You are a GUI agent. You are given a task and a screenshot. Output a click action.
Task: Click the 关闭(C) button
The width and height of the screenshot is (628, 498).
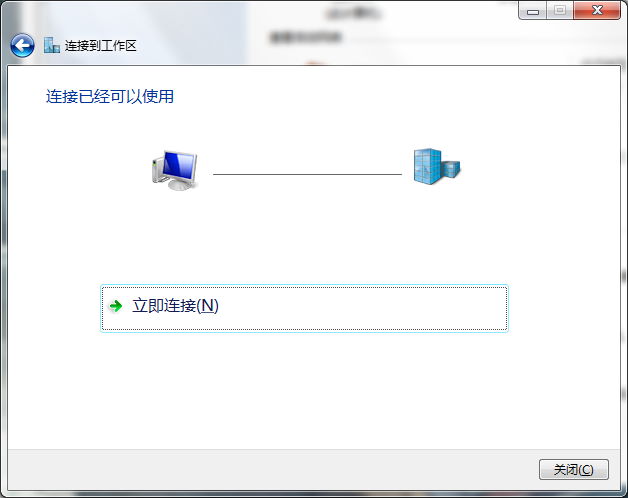click(574, 470)
